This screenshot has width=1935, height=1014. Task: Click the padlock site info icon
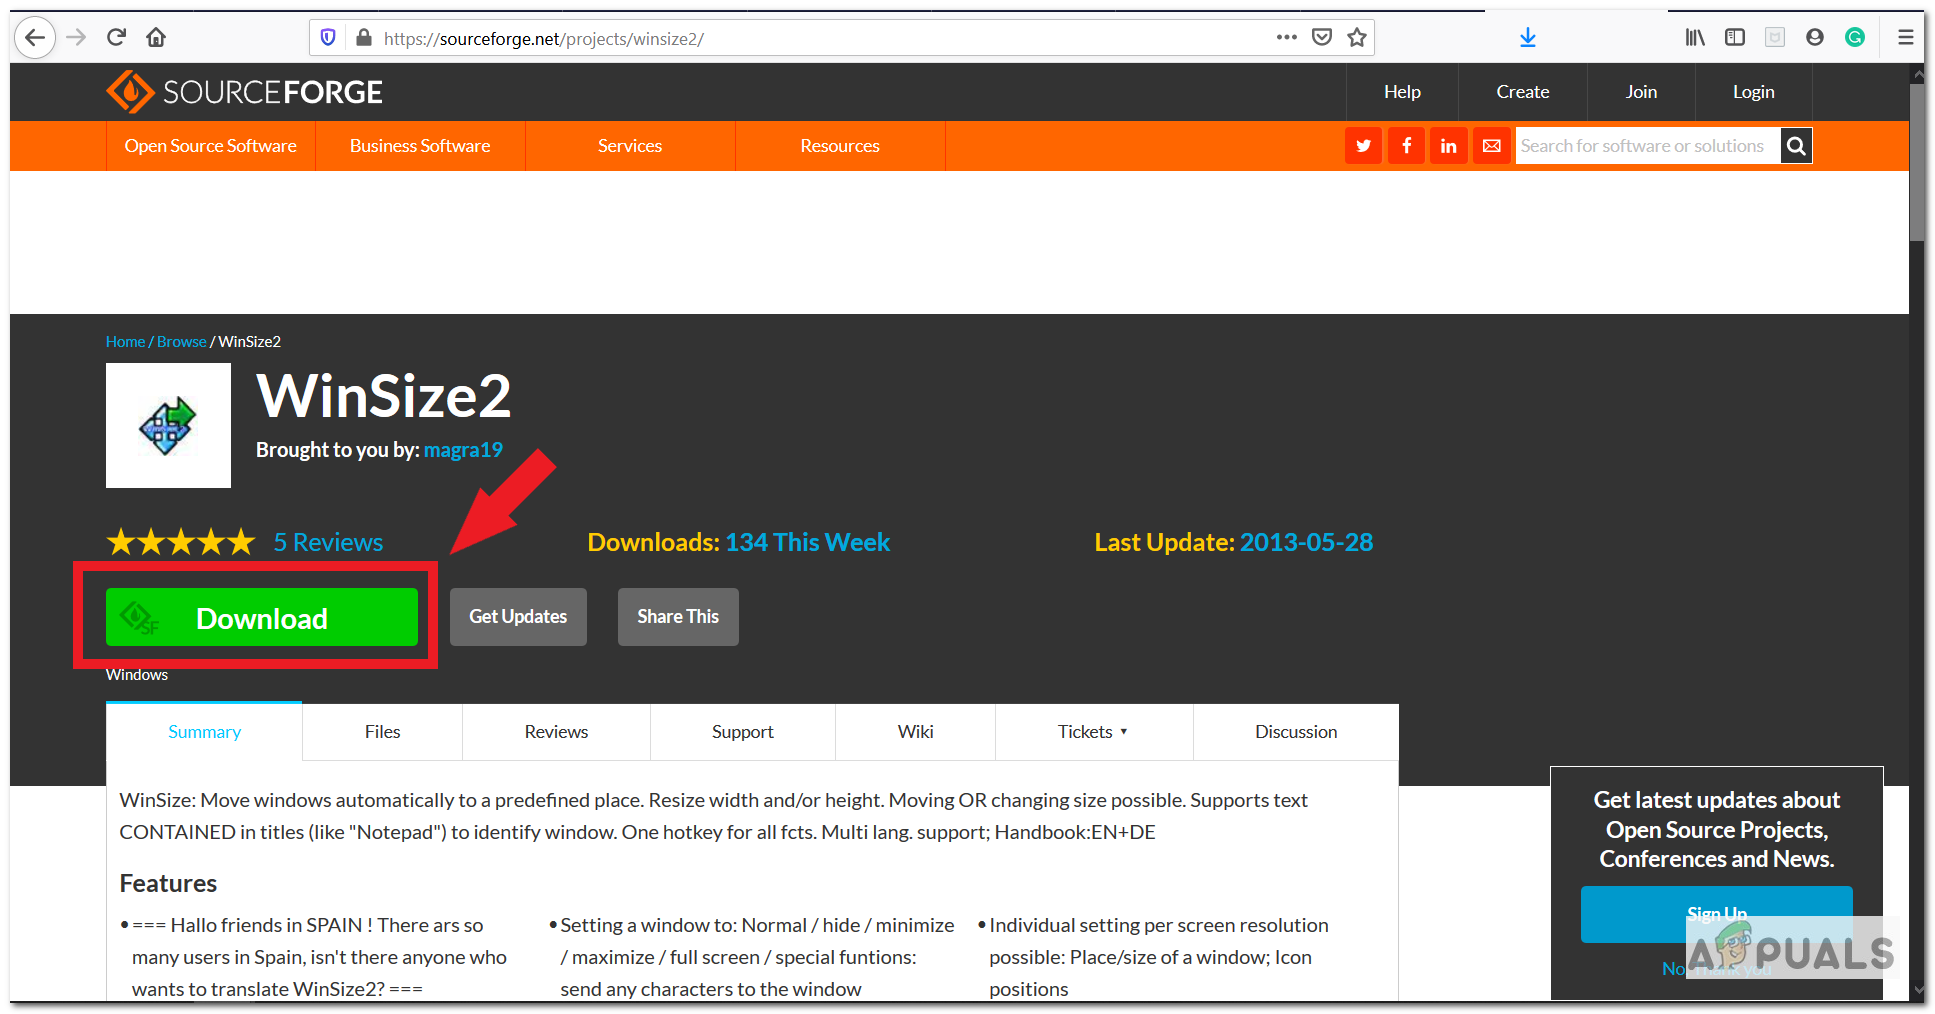[364, 38]
